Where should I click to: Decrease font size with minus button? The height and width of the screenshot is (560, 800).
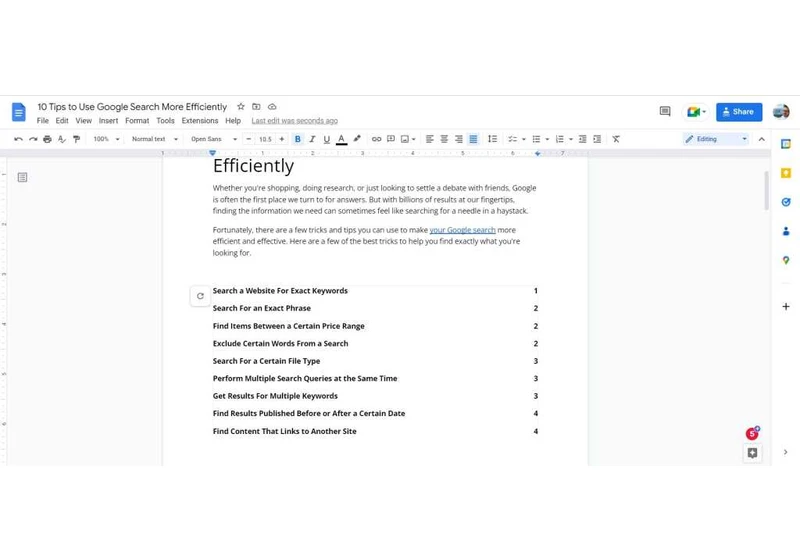click(248, 139)
